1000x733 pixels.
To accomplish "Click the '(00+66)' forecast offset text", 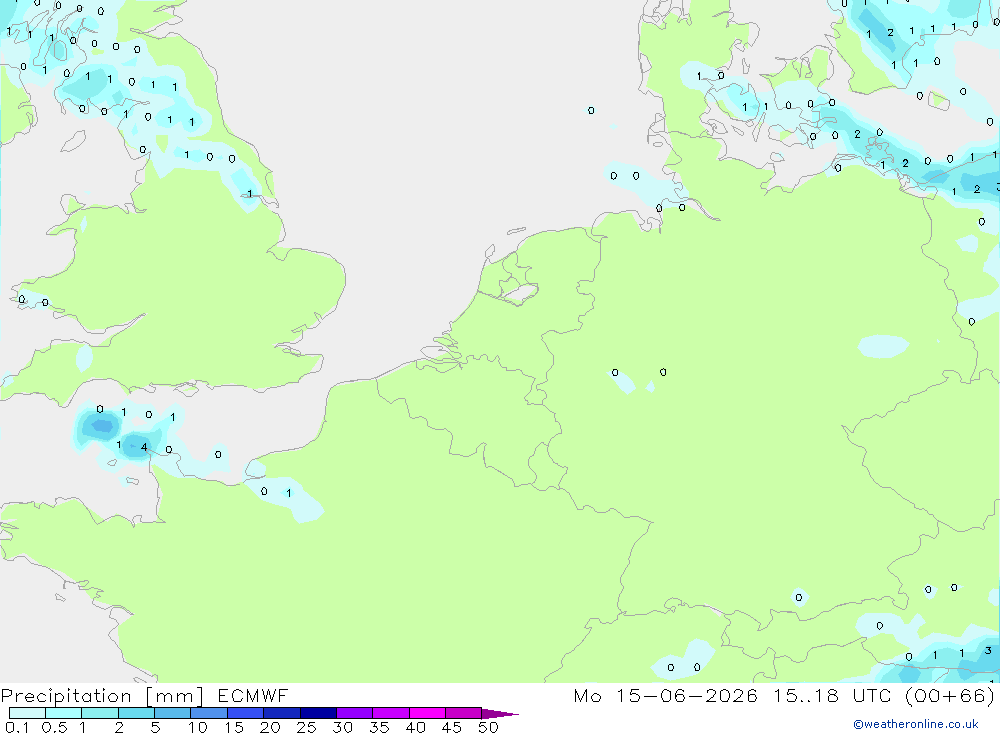I will [x=950, y=695].
